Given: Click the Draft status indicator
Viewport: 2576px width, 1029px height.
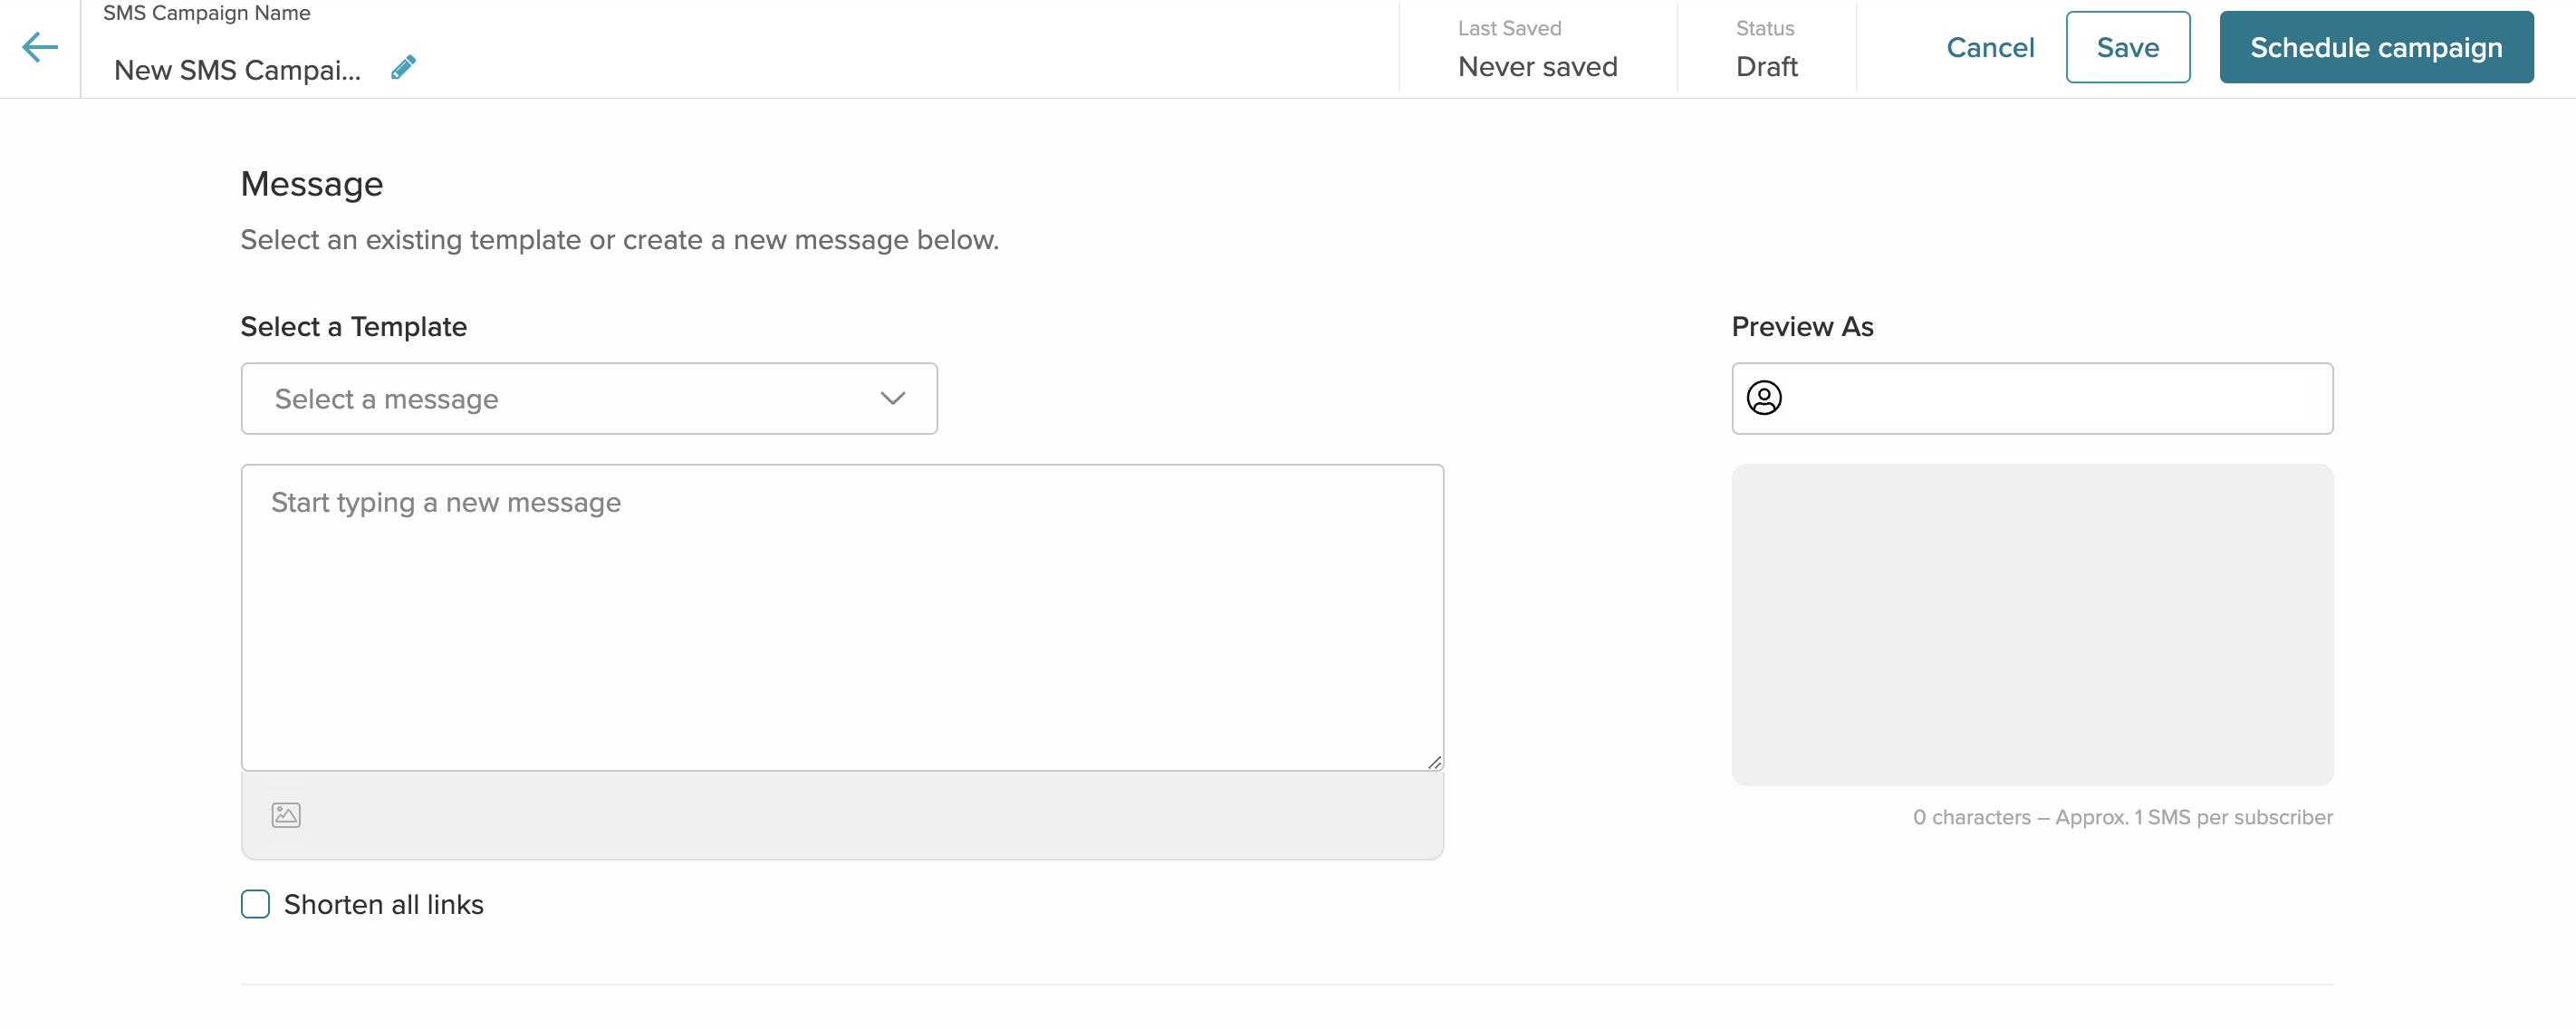Looking at the screenshot, I should point(1766,67).
